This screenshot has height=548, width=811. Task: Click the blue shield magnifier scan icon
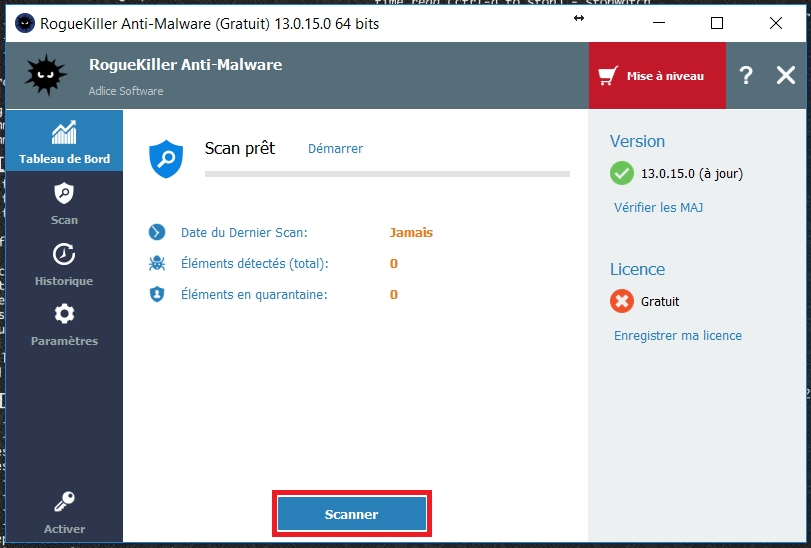(166, 159)
